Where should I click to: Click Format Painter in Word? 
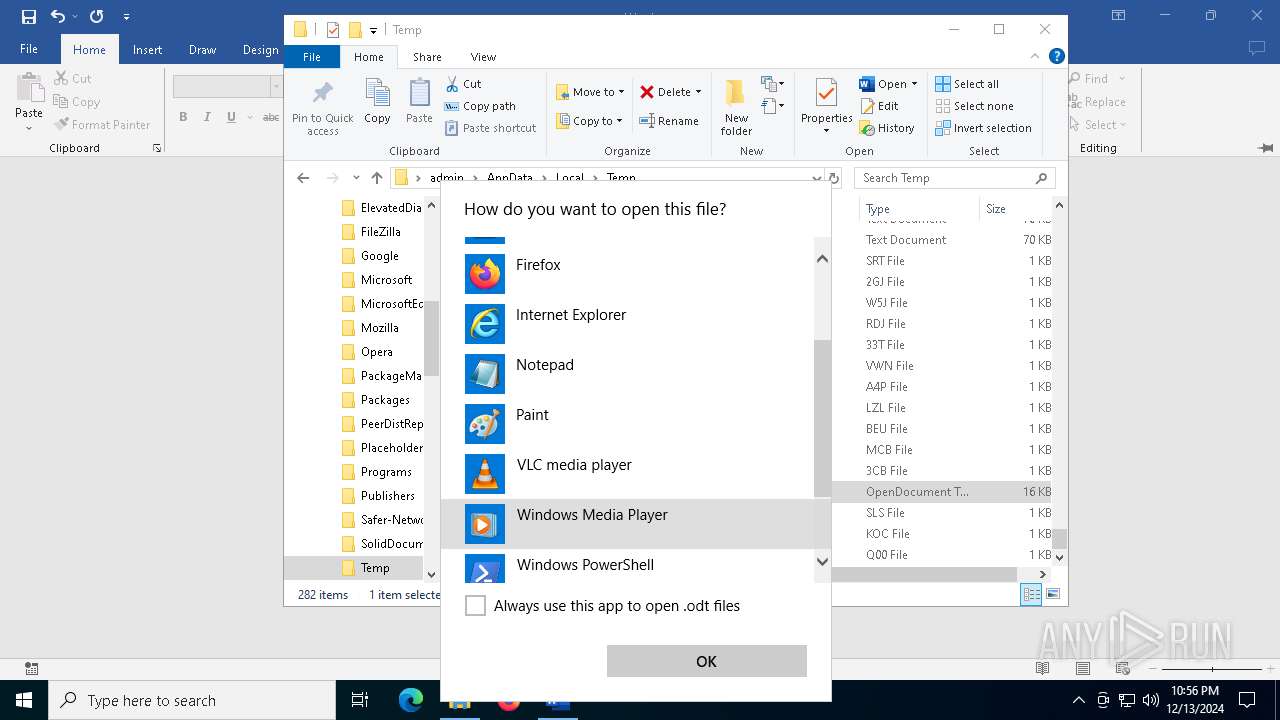[102, 125]
